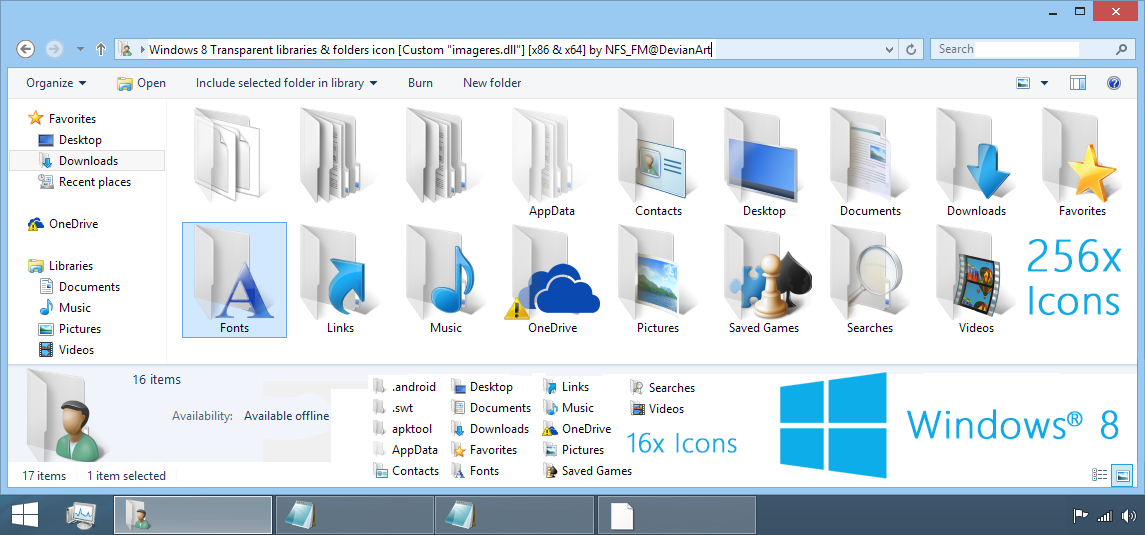Open the Help question mark button

(1114, 83)
